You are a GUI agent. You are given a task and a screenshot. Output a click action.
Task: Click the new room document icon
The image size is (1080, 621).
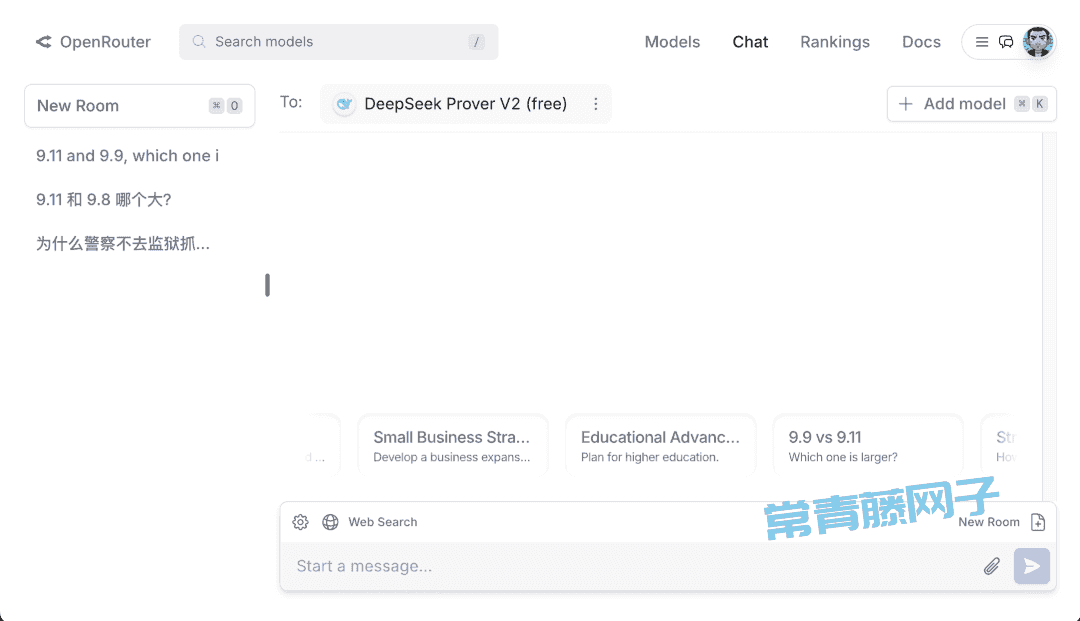tap(1038, 522)
